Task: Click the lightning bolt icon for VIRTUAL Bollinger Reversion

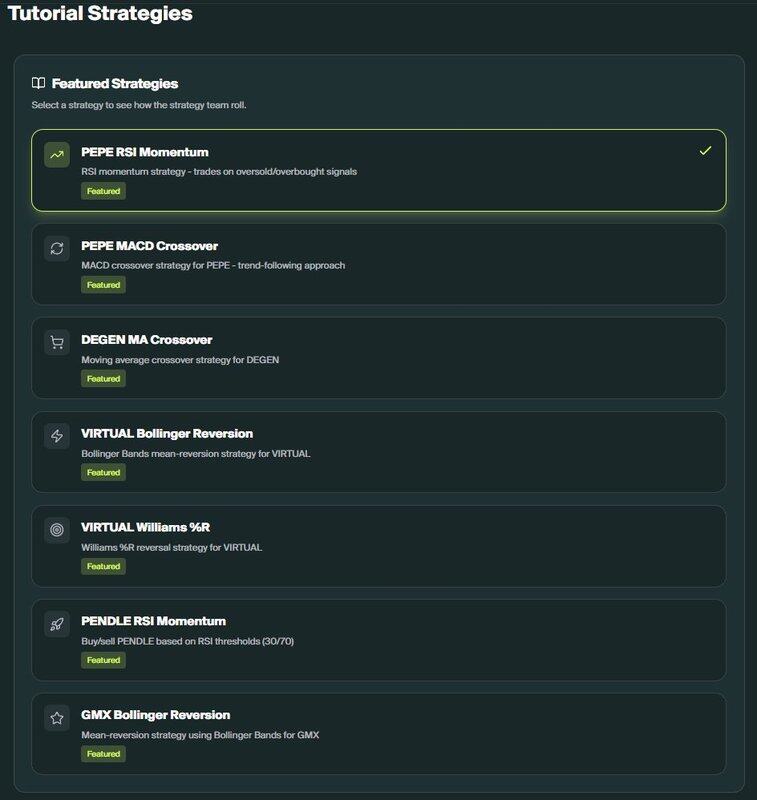Action: tap(57, 436)
